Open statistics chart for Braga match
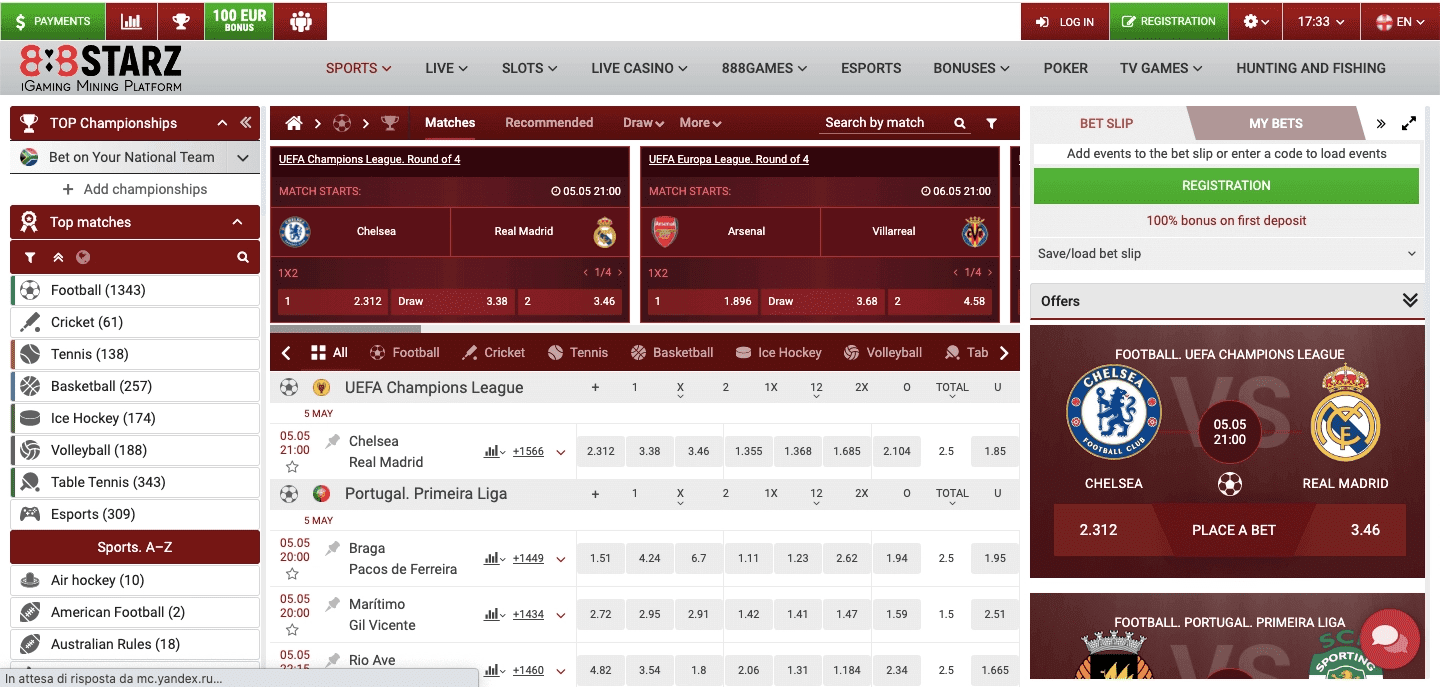1440x687 pixels. [494, 558]
